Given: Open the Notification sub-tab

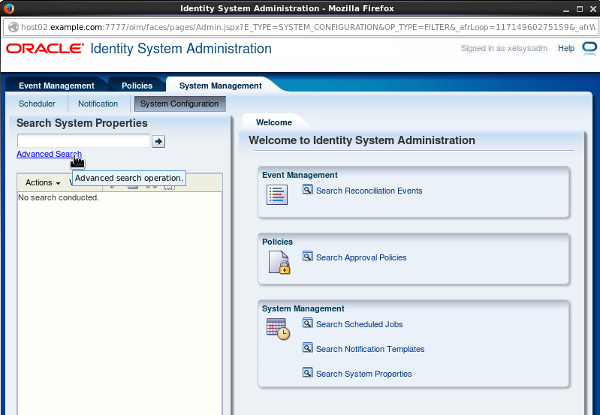Looking at the screenshot, I should [98, 104].
